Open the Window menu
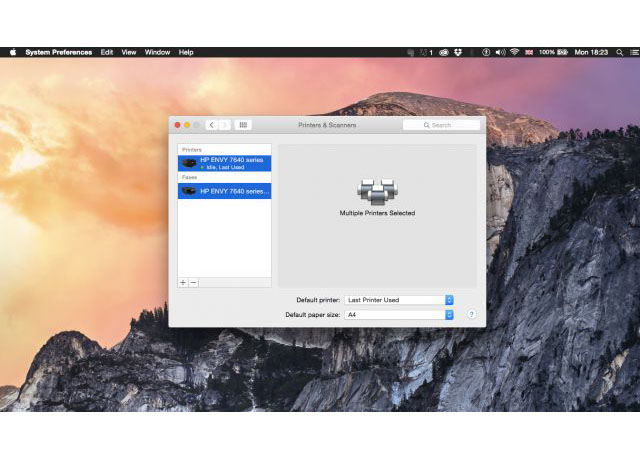The width and height of the screenshot is (640, 460). [157, 52]
